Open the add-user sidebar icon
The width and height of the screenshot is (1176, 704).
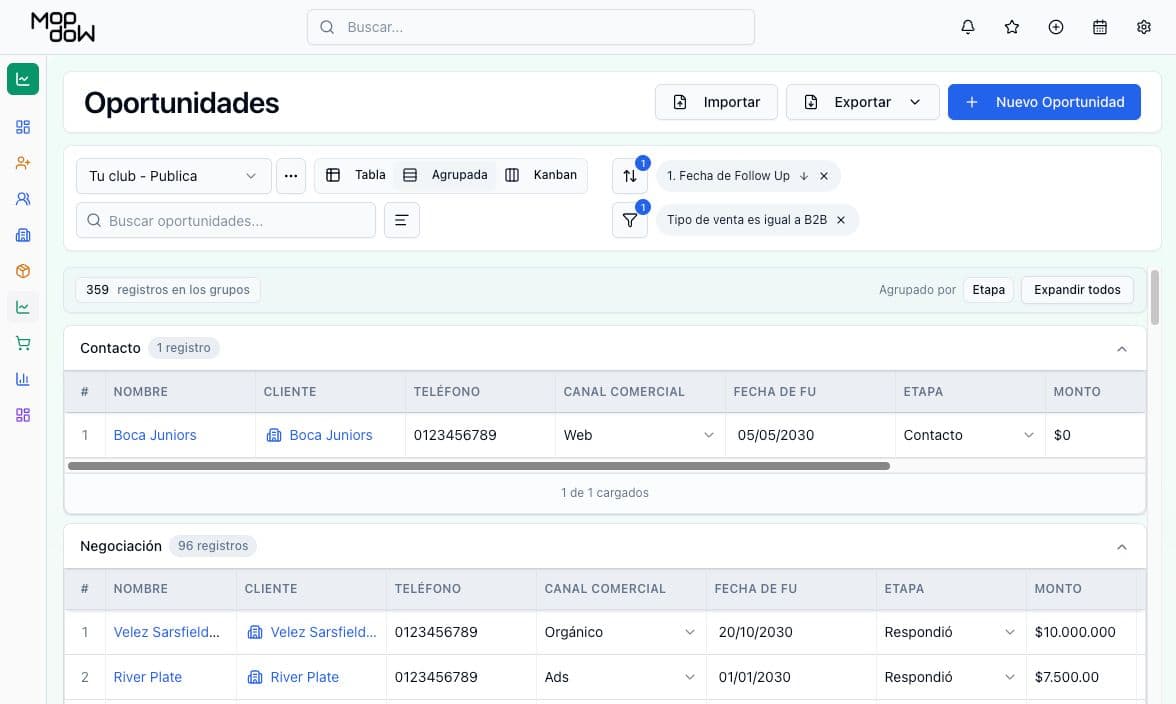(22, 163)
